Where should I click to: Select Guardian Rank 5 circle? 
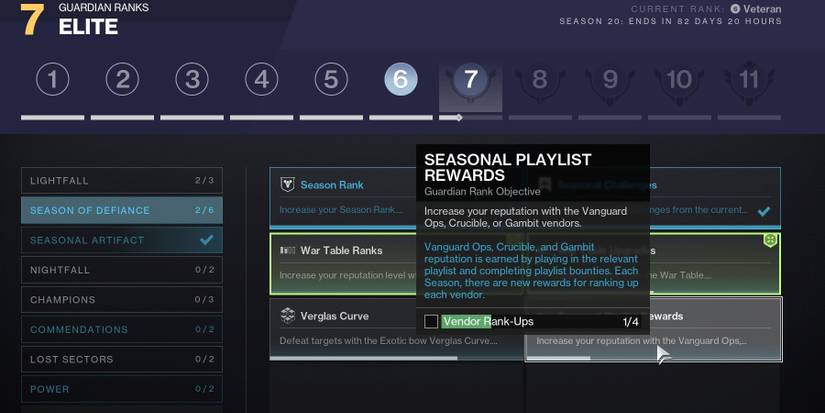pyautogui.click(x=331, y=79)
